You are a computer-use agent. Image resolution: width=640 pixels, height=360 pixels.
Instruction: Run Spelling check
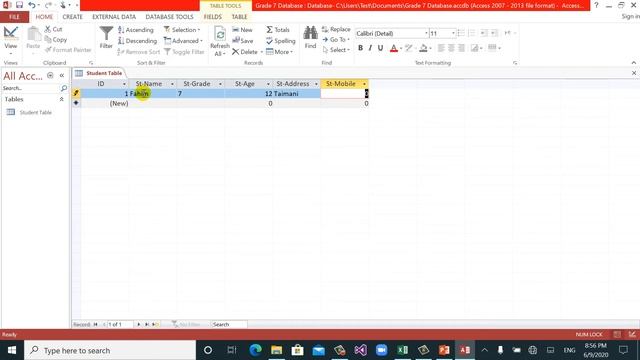click(x=280, y=41)
